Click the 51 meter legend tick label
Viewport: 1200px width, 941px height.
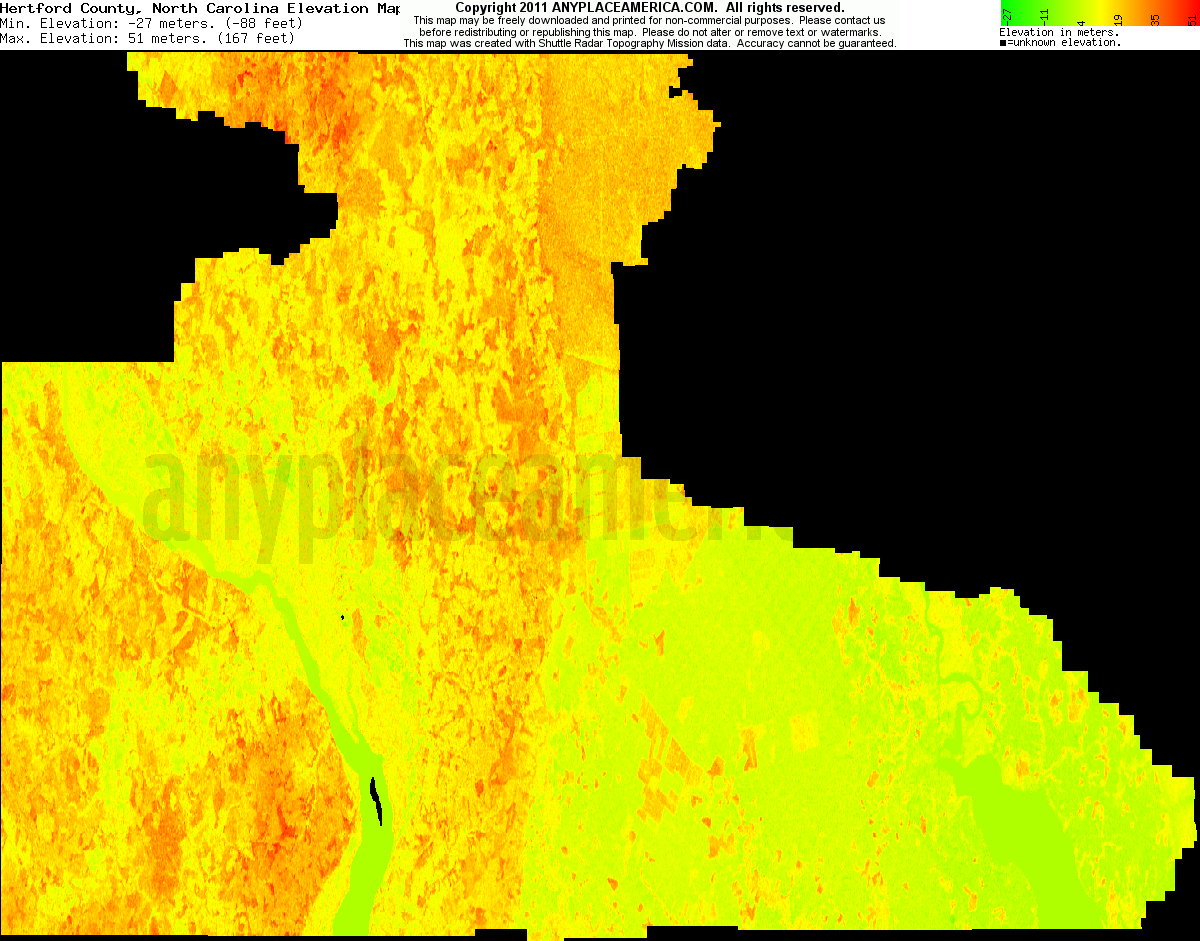1192,18
